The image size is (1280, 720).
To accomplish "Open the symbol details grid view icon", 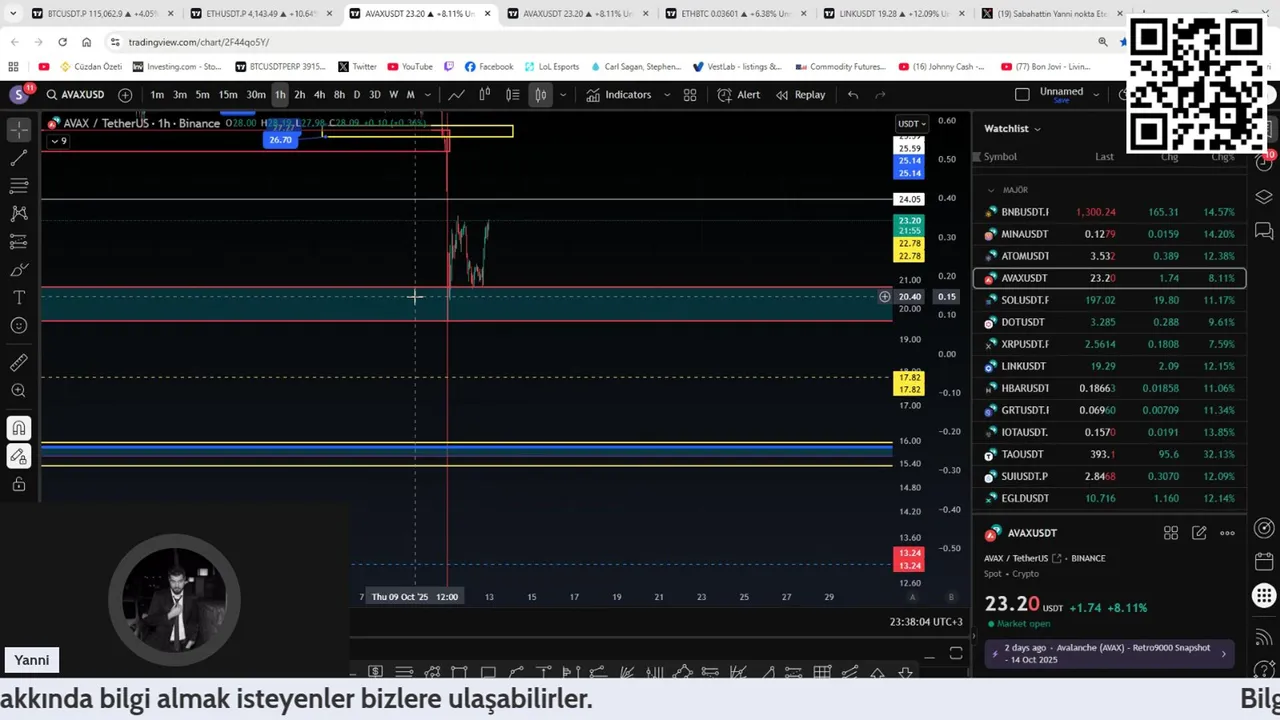I will click(x=1171, y=533).
